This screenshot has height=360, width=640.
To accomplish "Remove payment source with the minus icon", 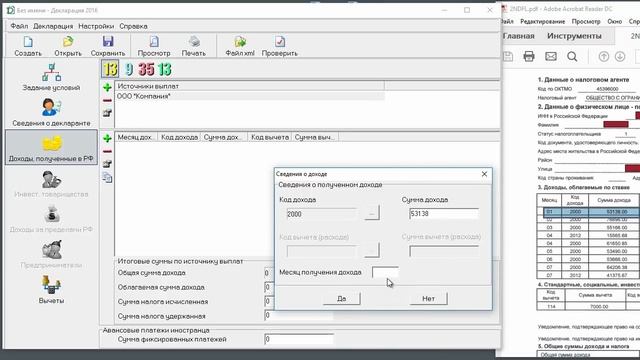I will pos(107,100).
